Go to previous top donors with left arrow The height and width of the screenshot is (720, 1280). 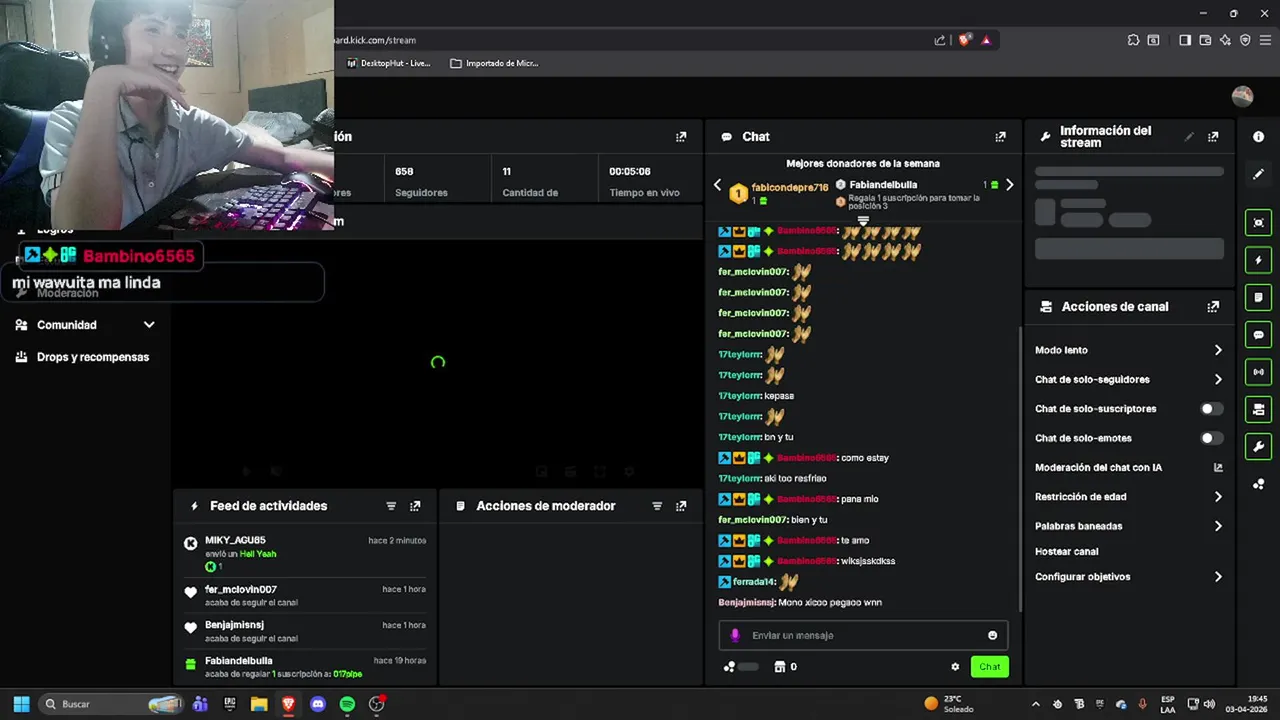click(717, 185)
